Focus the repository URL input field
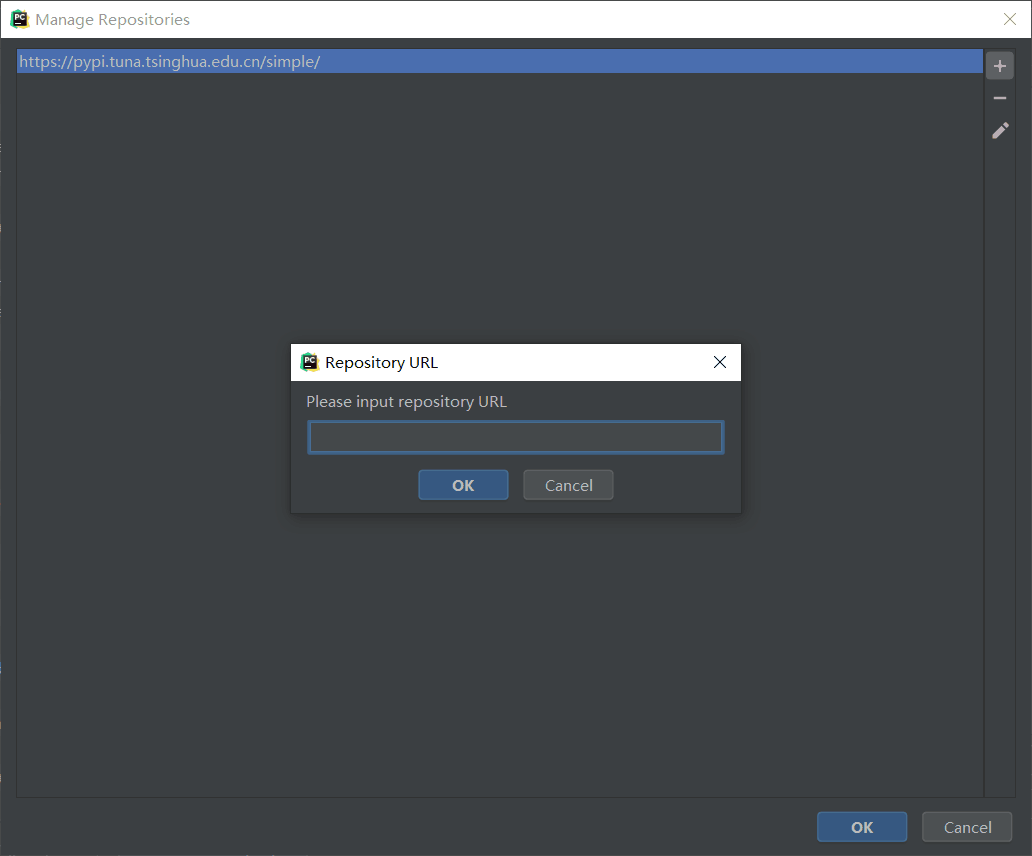This screenshot has width=1032, height=856. (515, 437)
